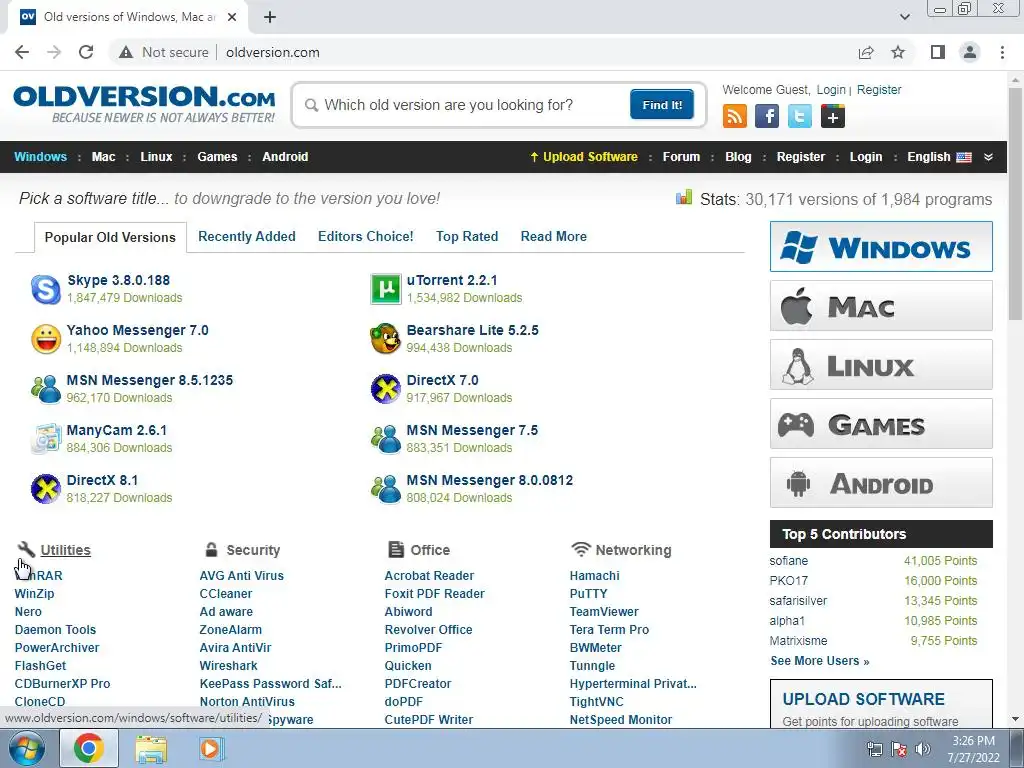The image size is (1024, 768).
Task: Click the uTorrent 2.2.1 green icon
Action: point(386,289)
